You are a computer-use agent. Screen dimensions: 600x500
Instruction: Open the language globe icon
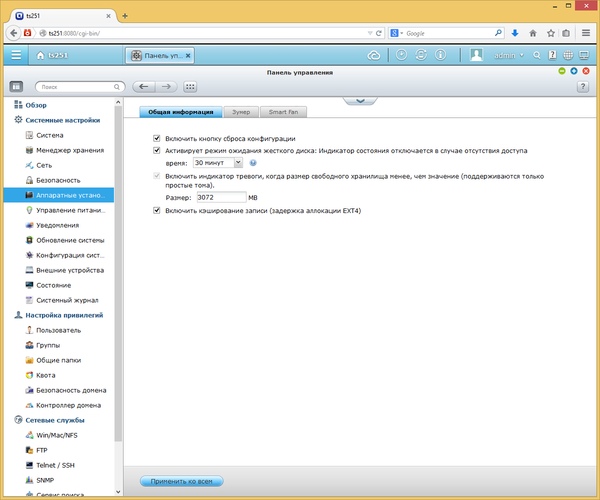568,55
